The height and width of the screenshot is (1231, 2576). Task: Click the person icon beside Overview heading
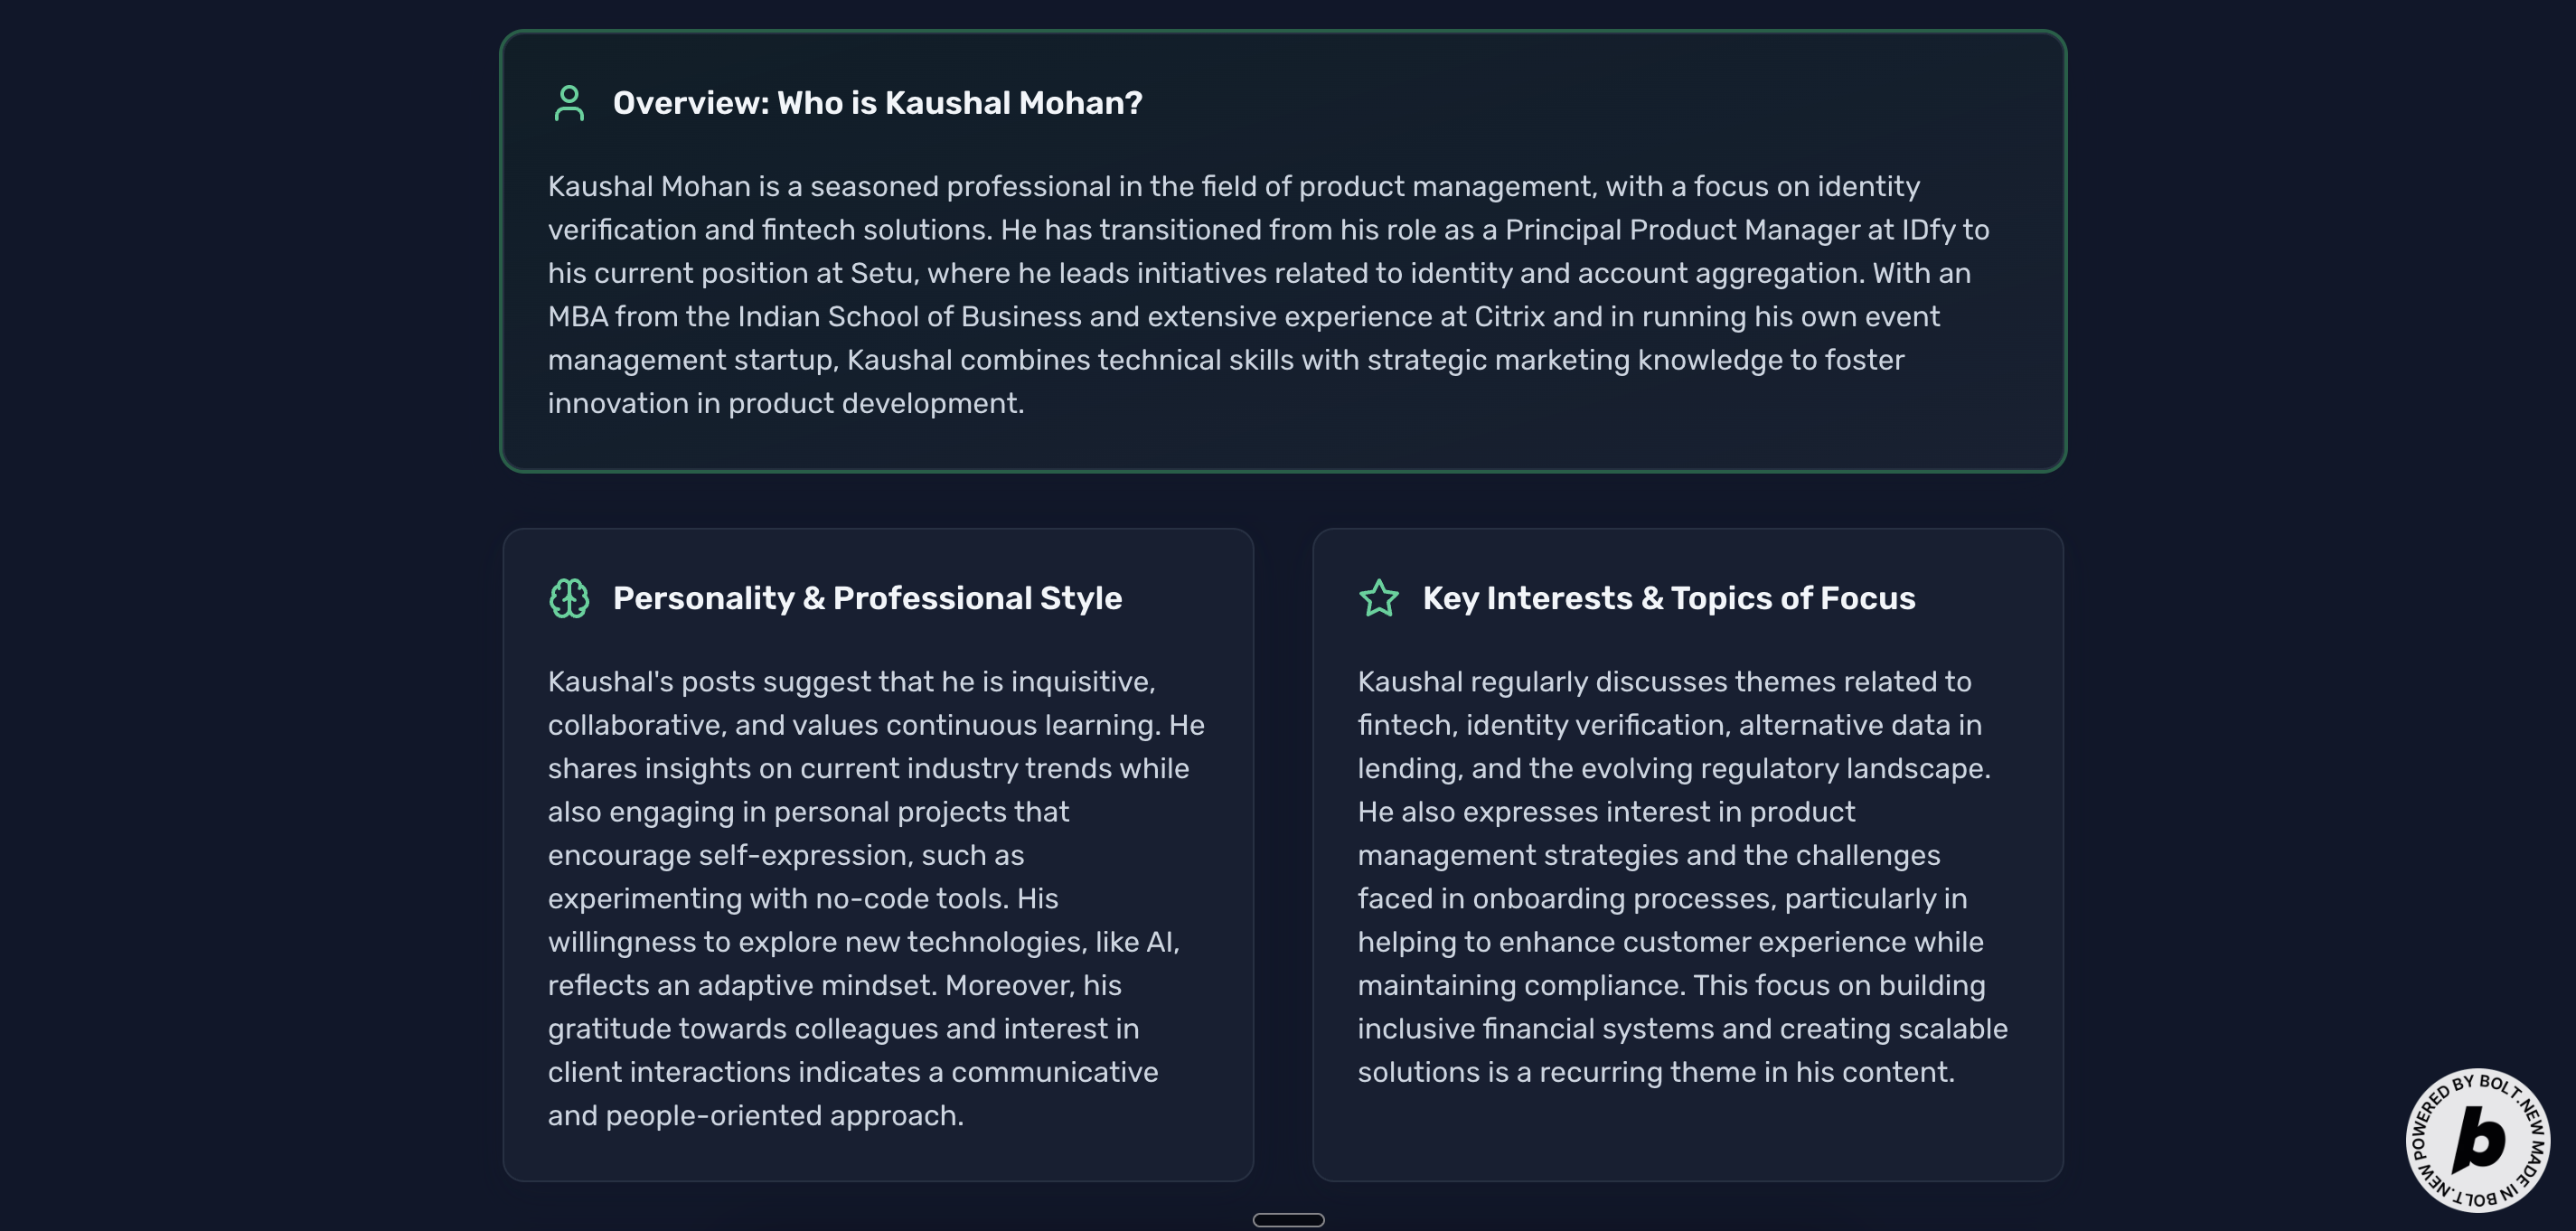[x=569, y=103]
